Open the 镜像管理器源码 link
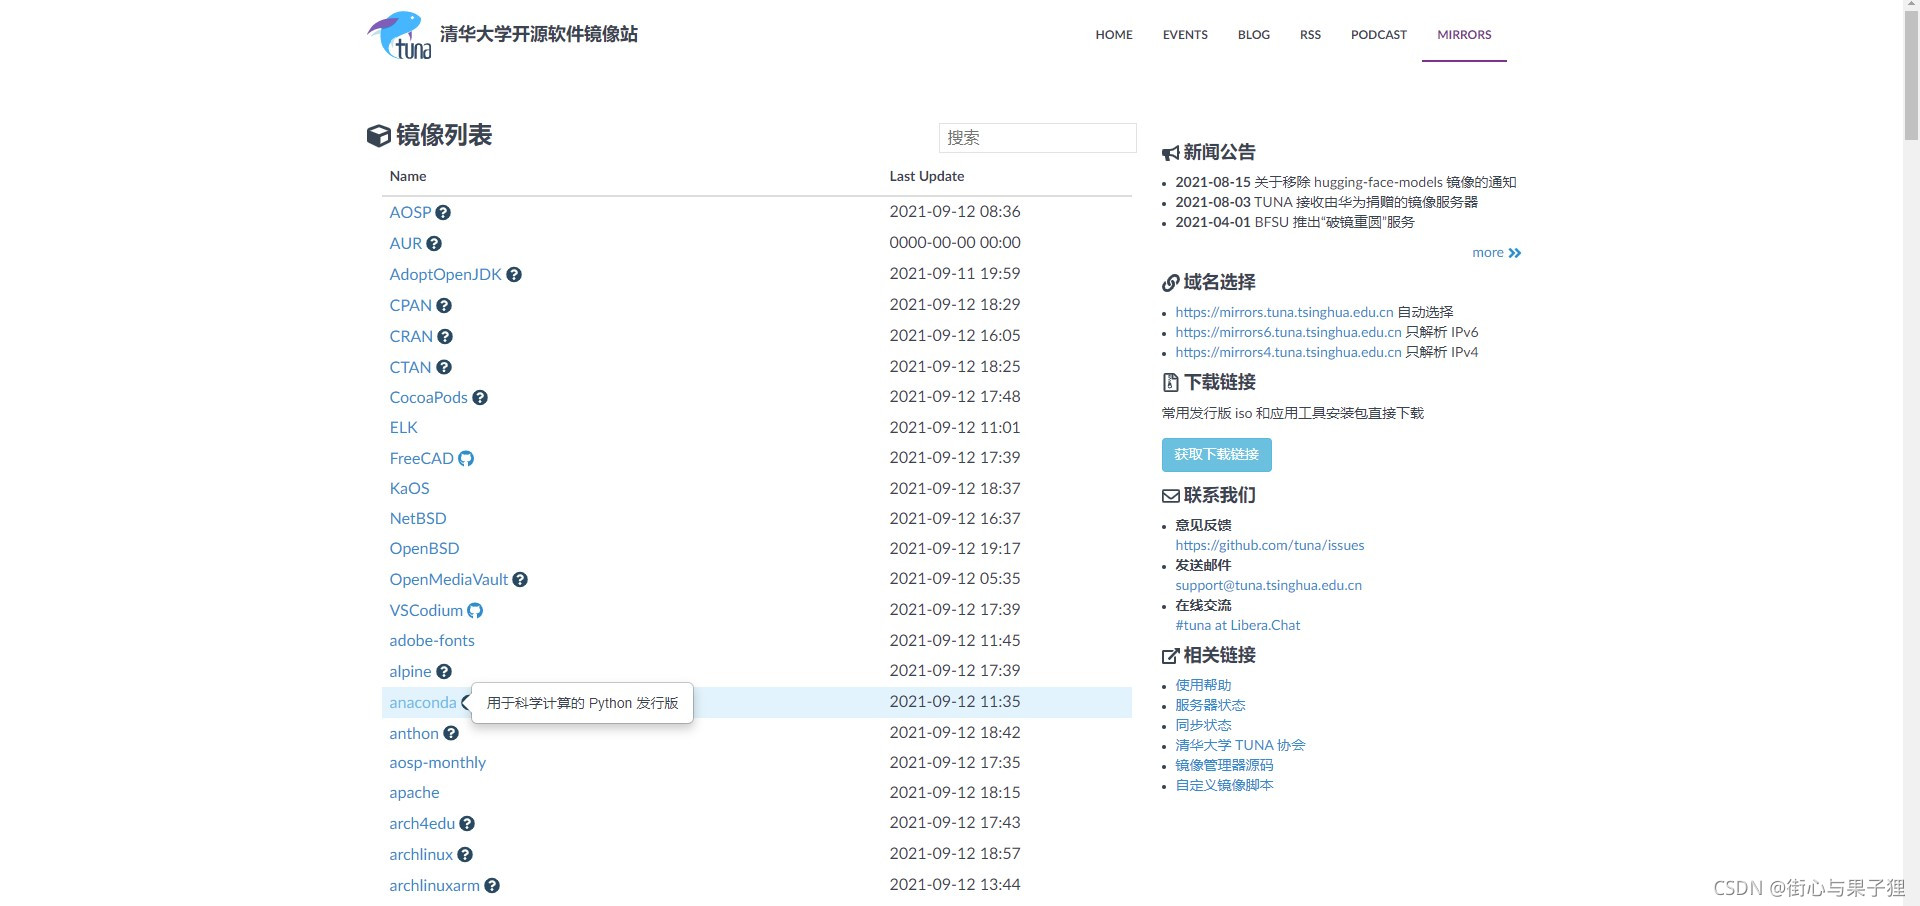 pyautogui.click(x=1224, y=766)
